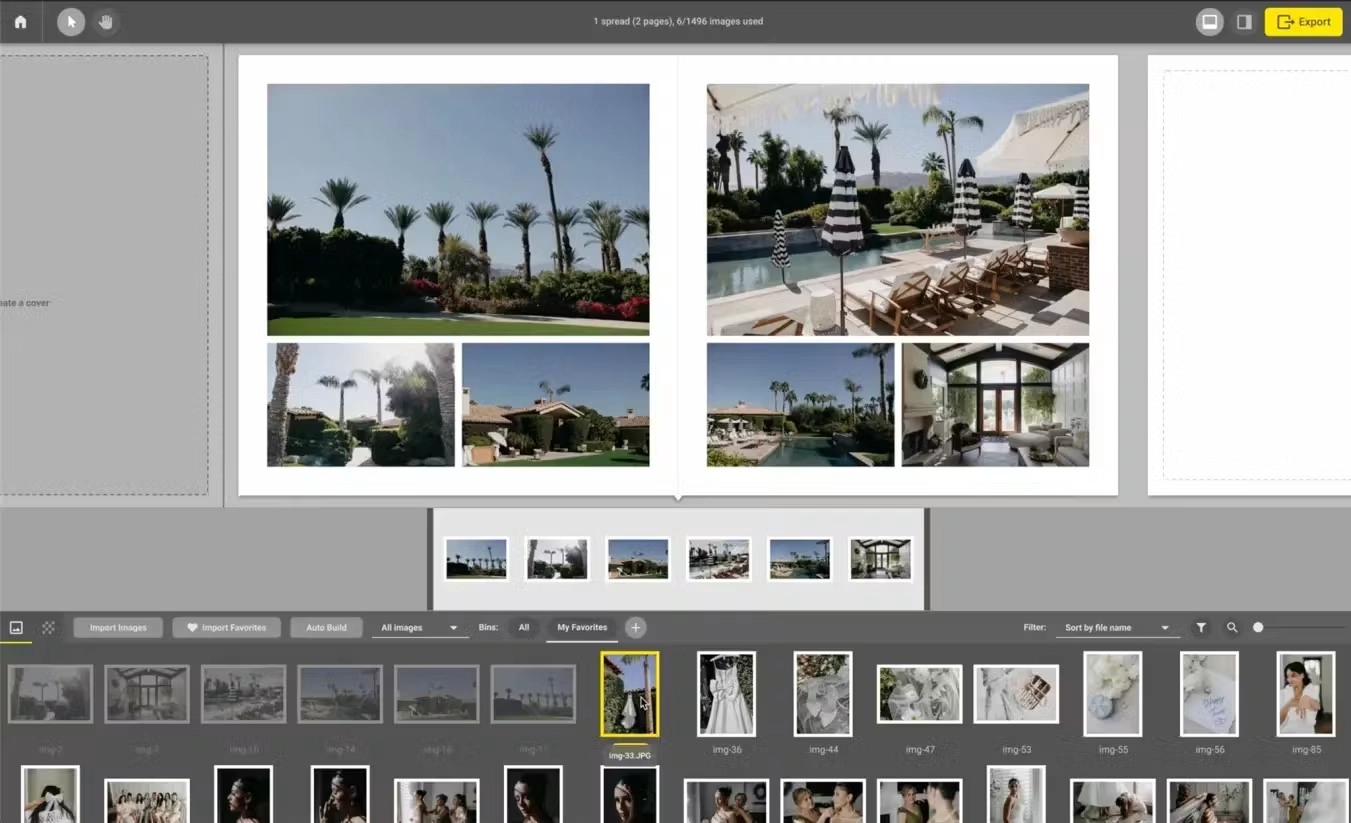Select the house with lawn photo on left page
The width and height of the screenshot is (1351, 823).
click(x=555, y=404)
